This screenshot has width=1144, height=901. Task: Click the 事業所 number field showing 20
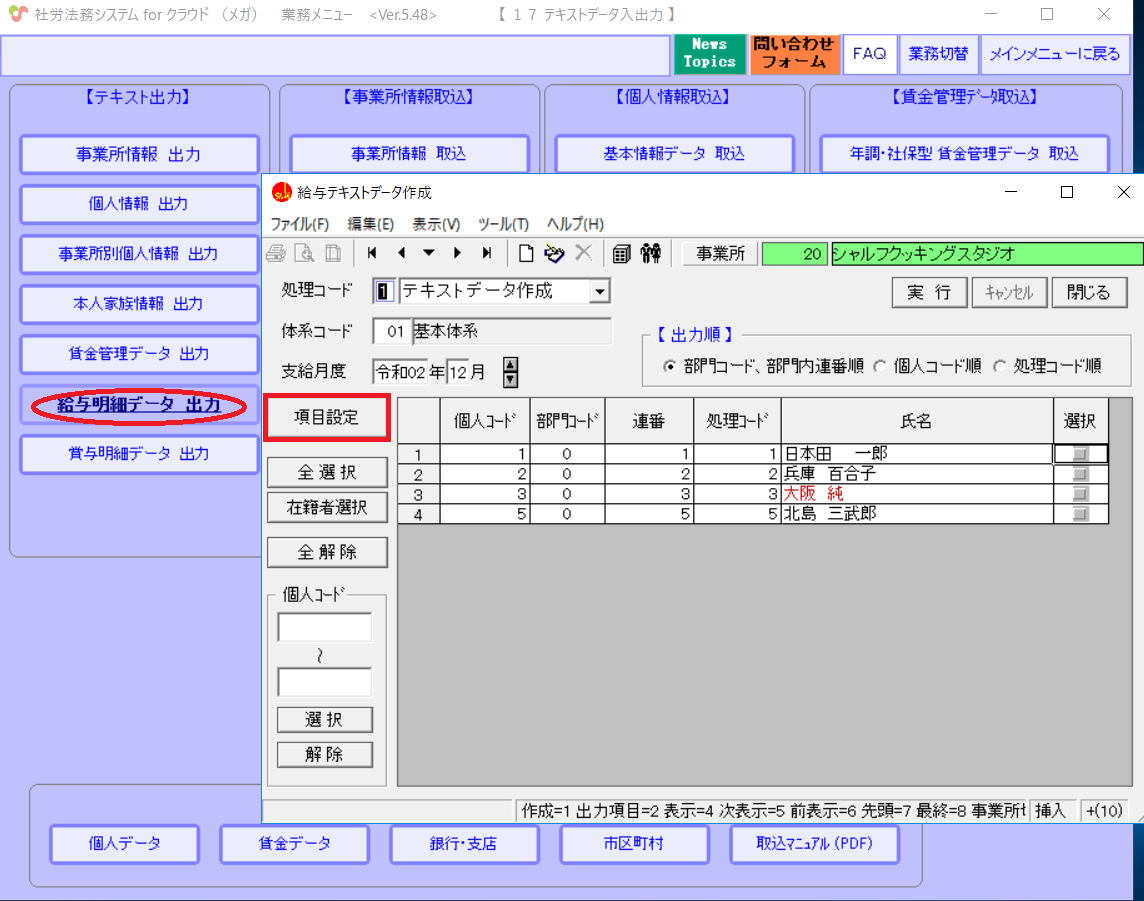(794, 254)
